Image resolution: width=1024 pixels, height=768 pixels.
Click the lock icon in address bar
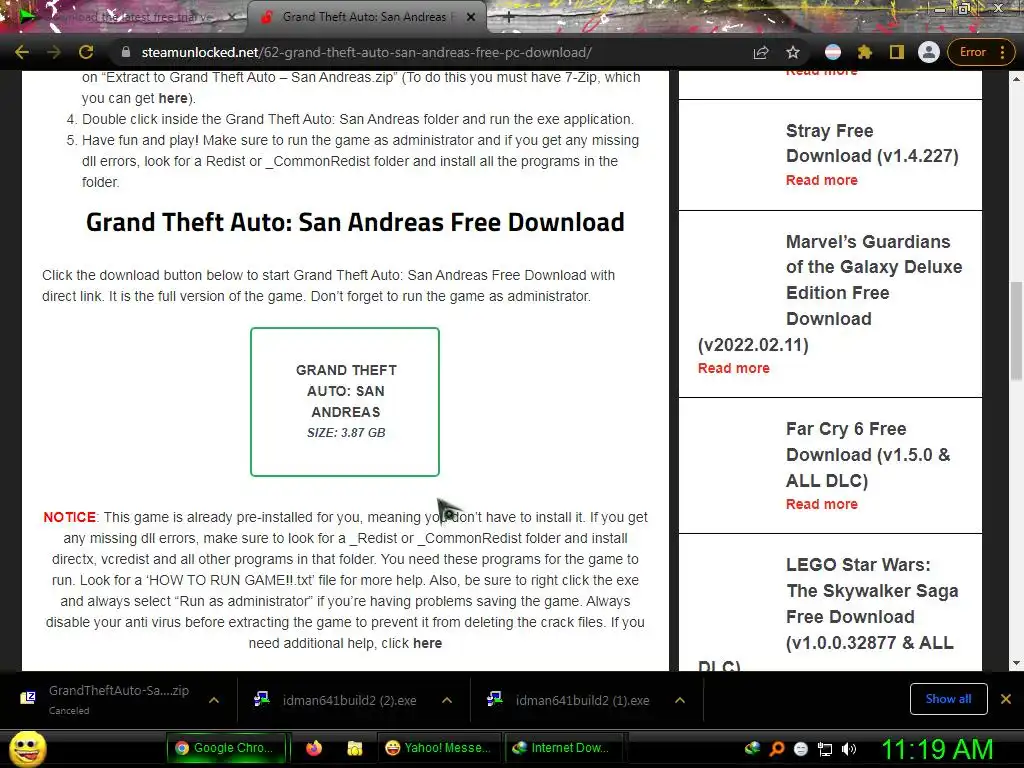point(125,52)
